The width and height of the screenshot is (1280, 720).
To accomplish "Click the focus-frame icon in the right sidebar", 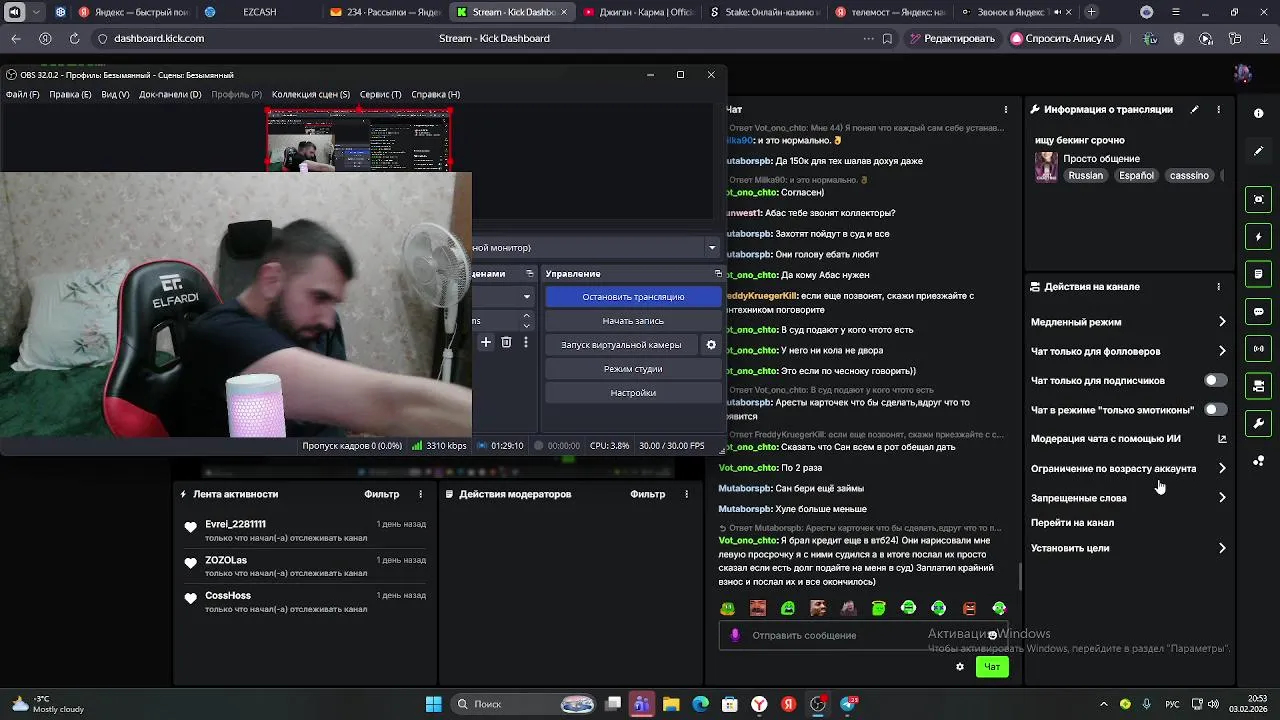I will [x=1259, y=199].
